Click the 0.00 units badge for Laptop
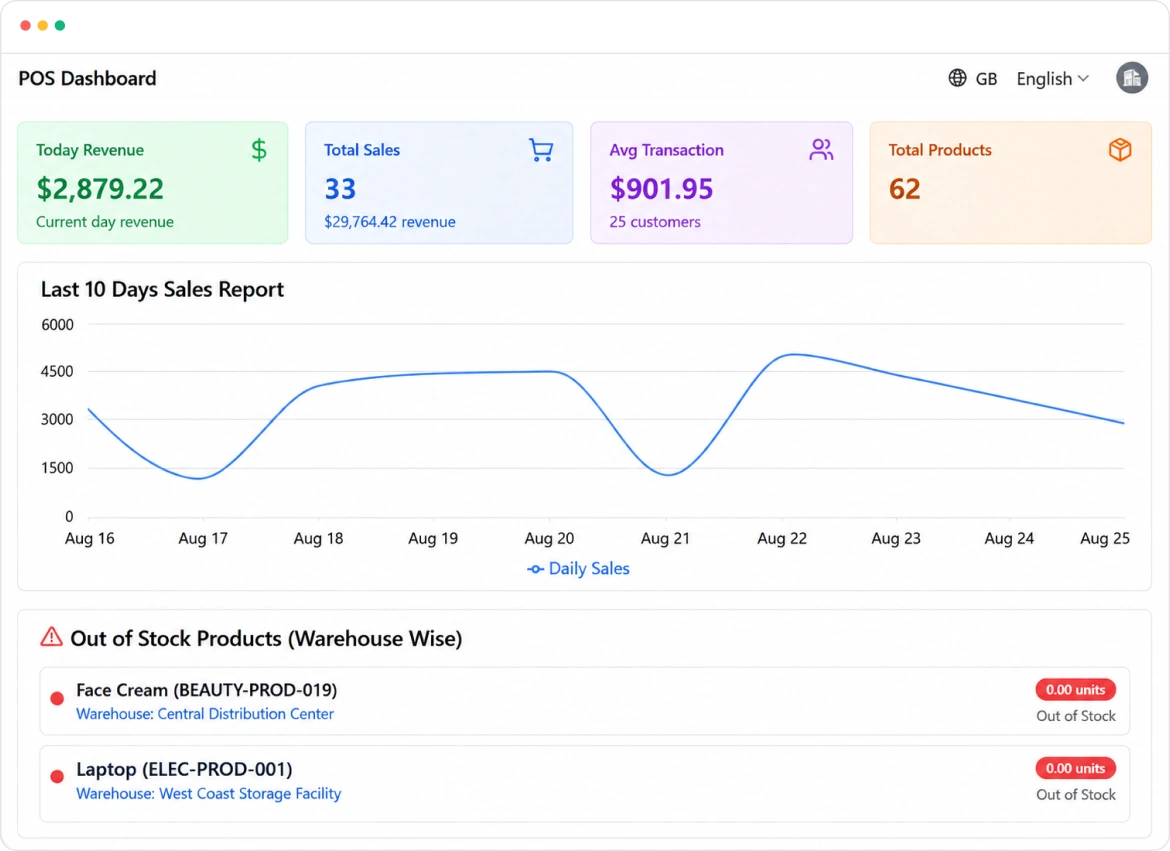Viewport: 1170px width, 851px height. (x=1074, y=768)
